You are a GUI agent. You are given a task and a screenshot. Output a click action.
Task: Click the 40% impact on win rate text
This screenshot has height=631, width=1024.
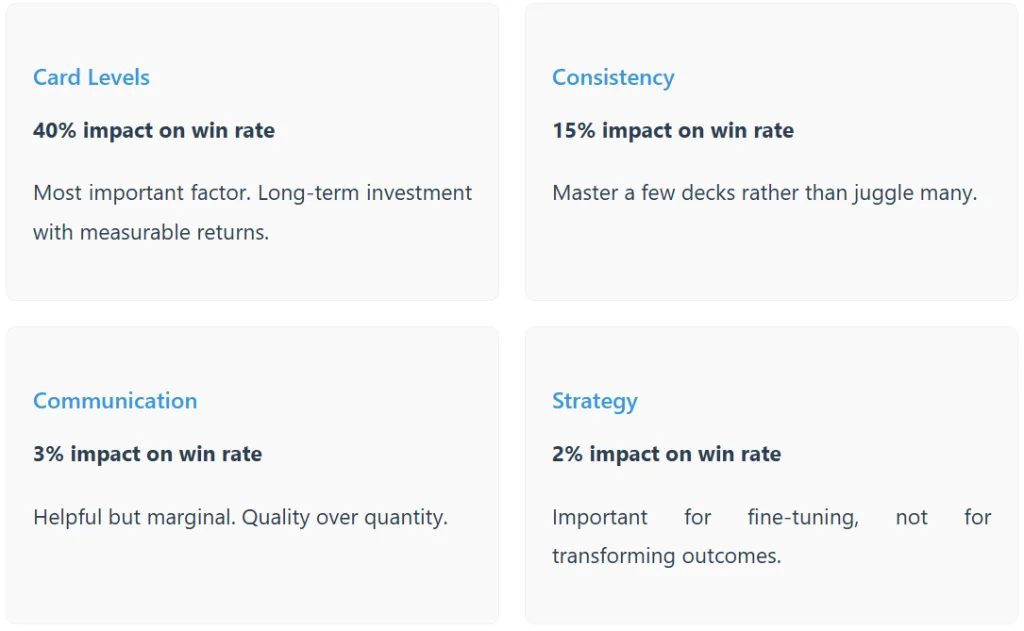(x=154, y=131)
